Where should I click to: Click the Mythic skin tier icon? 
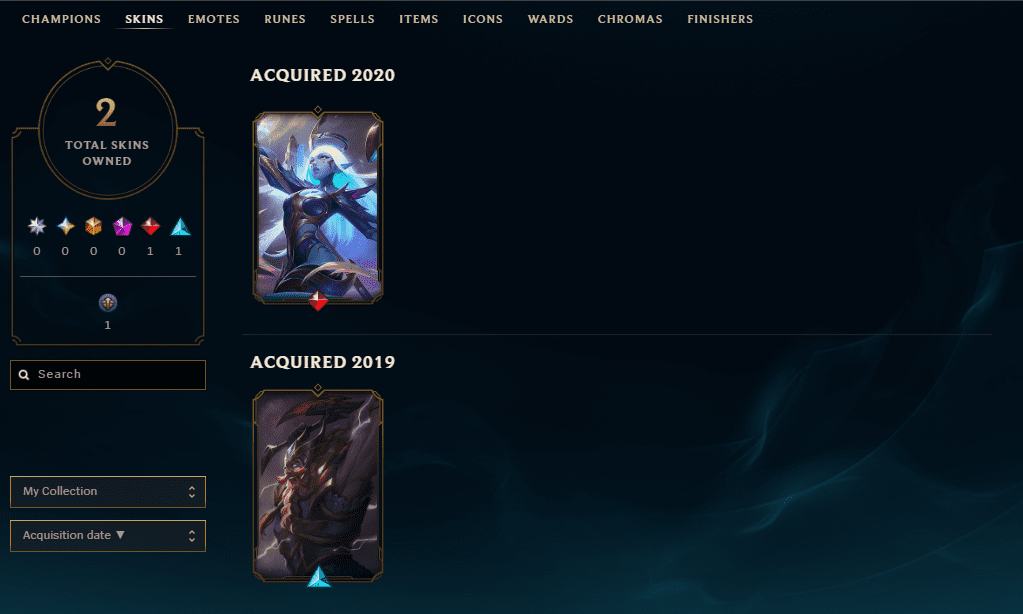coord(65,226)
